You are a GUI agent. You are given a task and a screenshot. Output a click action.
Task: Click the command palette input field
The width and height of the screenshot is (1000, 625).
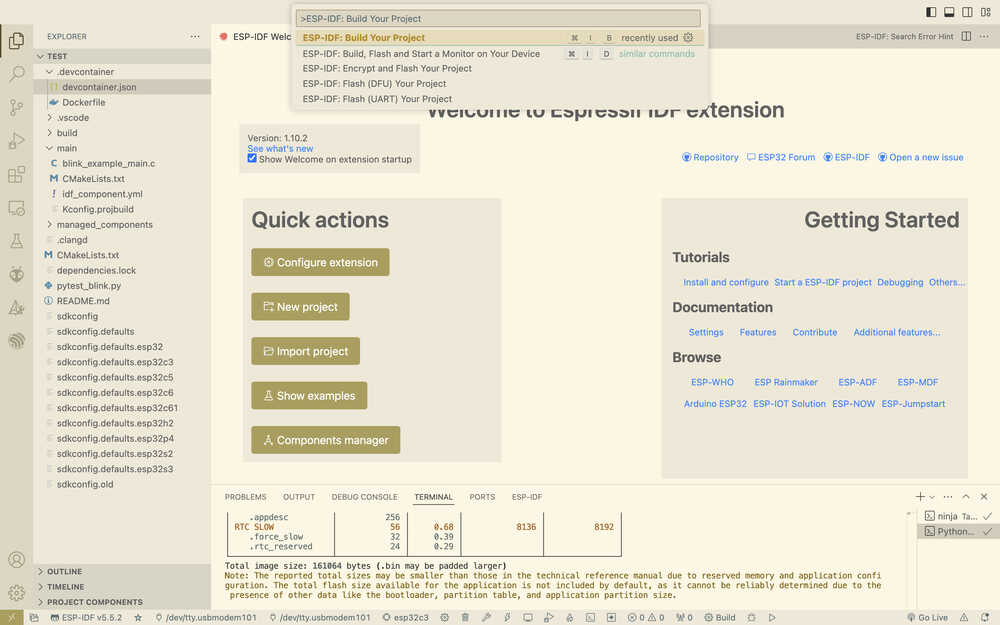pos(499,19)
